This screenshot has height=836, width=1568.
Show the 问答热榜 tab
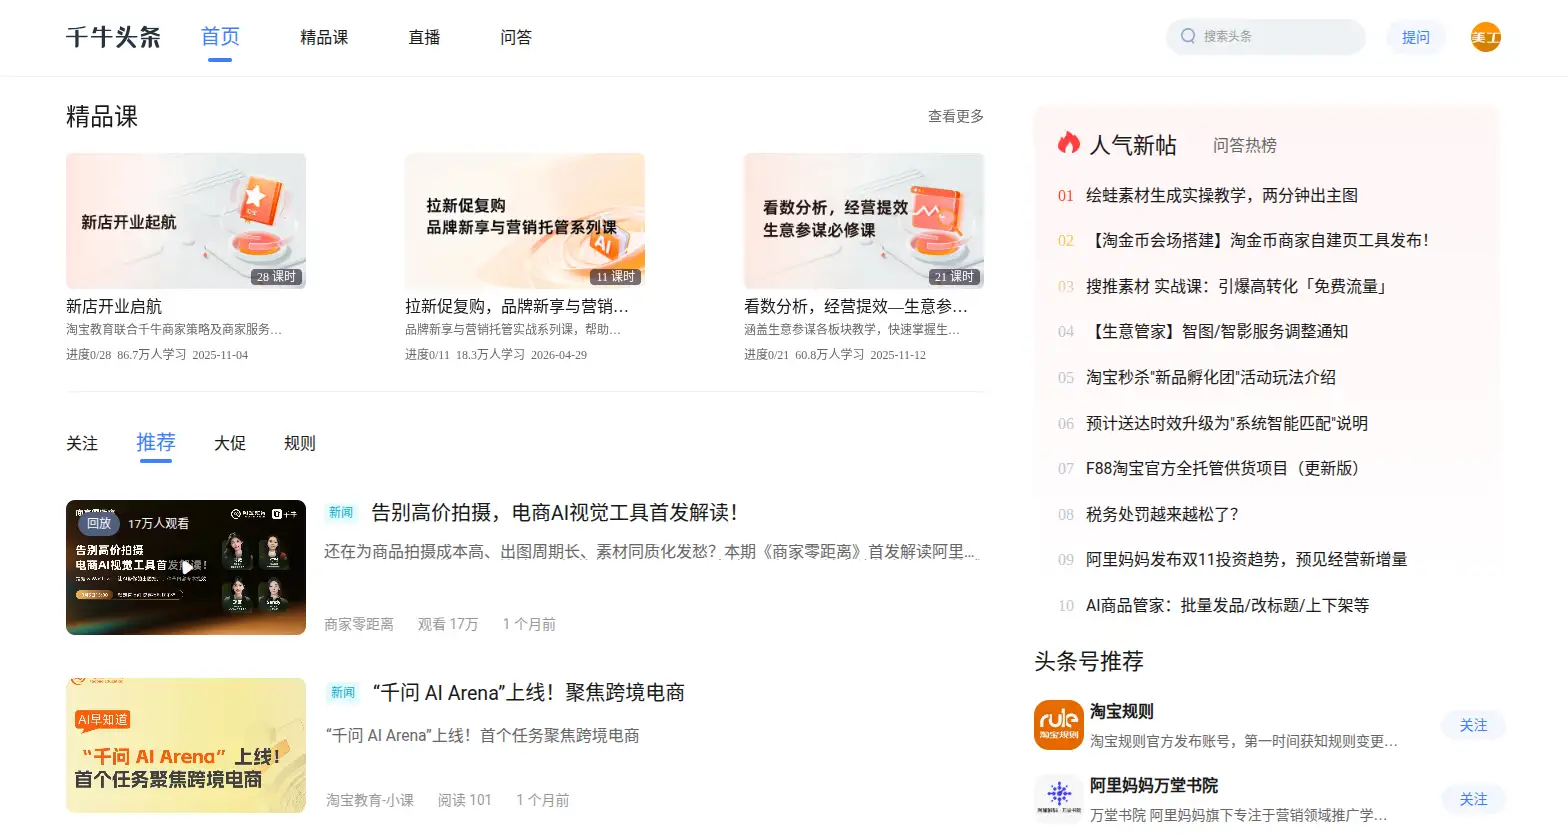[1245, 145]
